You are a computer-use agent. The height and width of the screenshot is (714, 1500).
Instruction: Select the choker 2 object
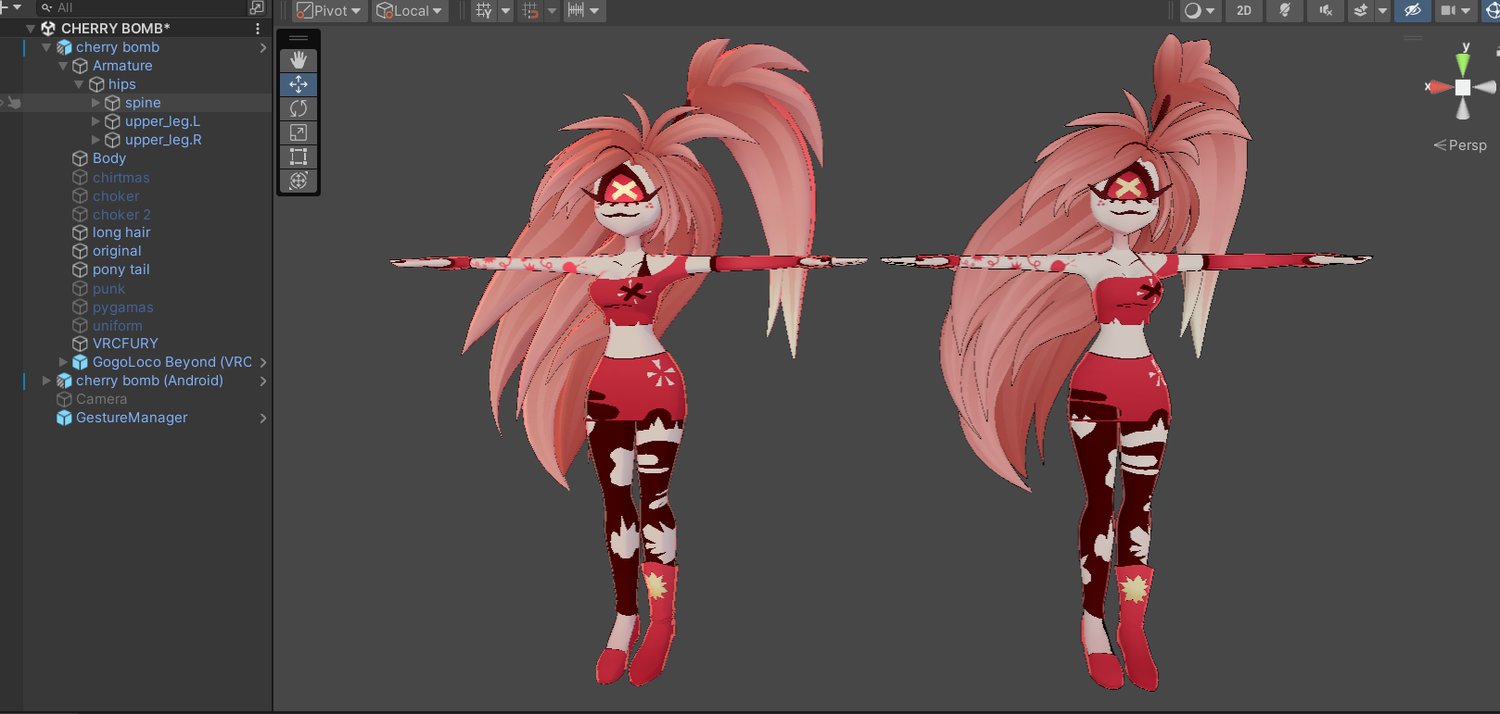(x=122, y=214)
